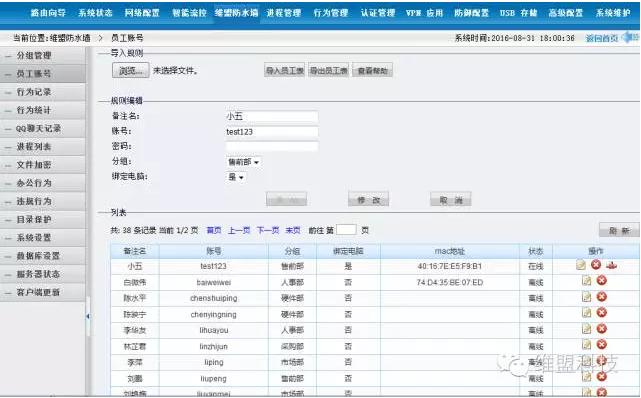The width and height of the screenshot is (641, 398).
Task: Edit the chenshuiping account row
Action: [586, 297]
